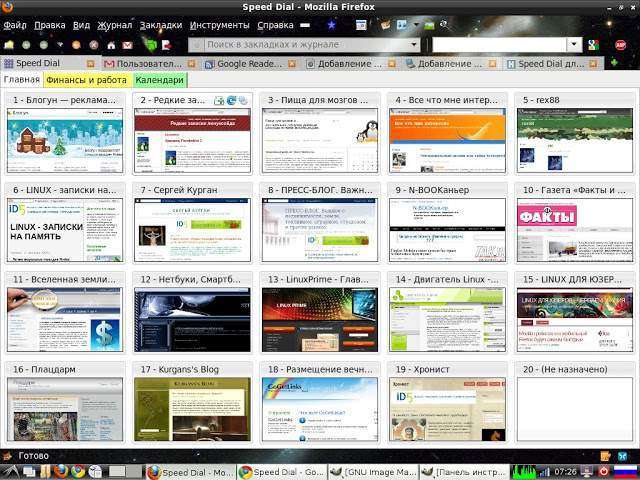Click the Stop loading icon
Image resolution: width=640 pixels, height=480 pixels.
coord(94,44)
